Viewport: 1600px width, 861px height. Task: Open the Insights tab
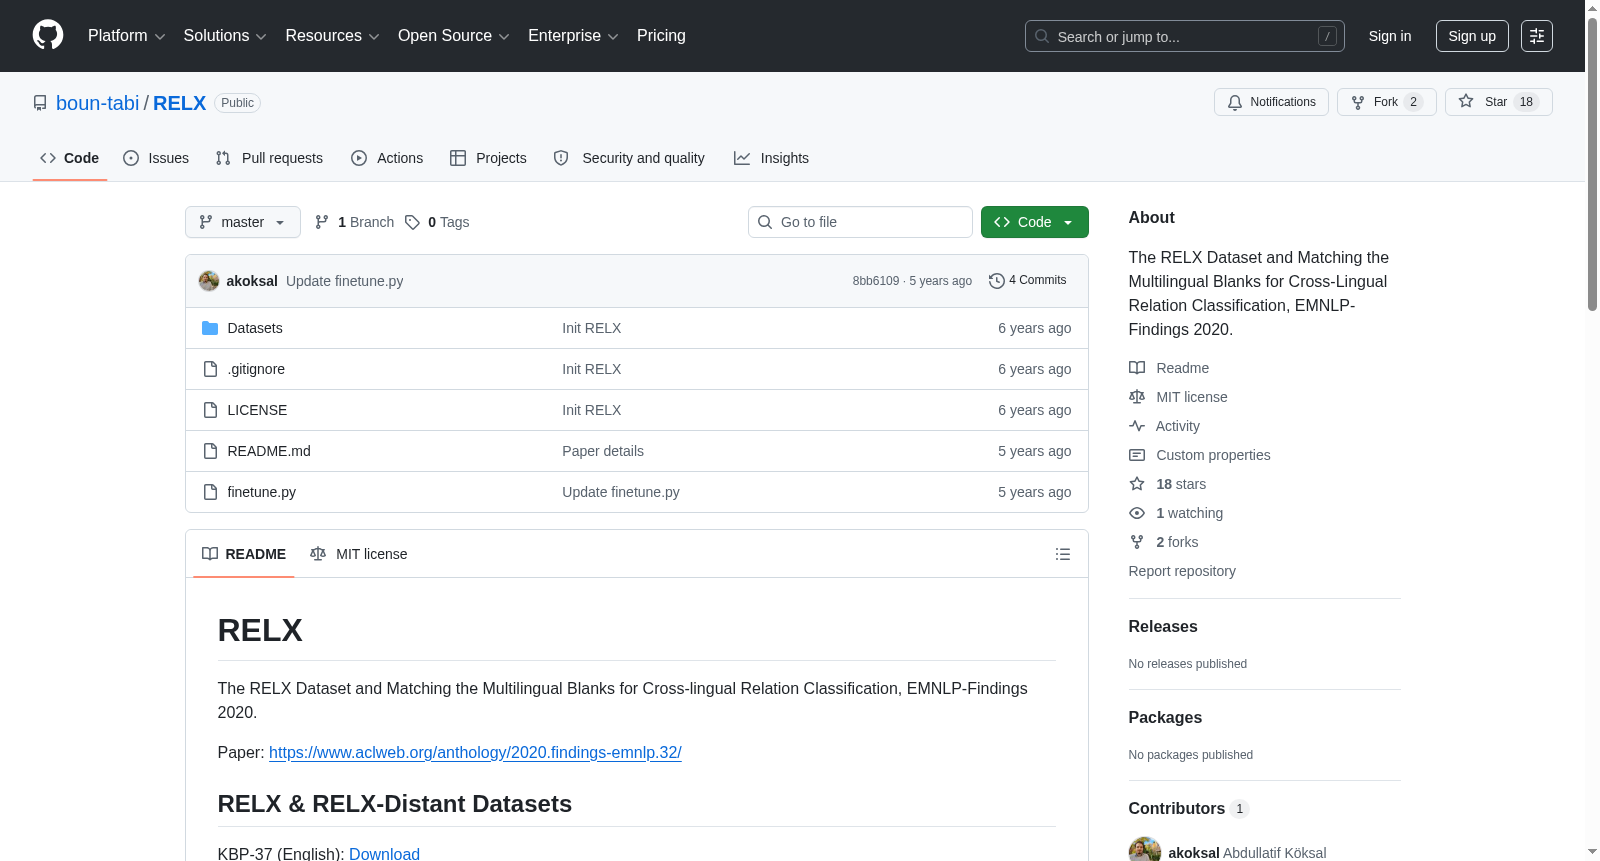(771, 158)
